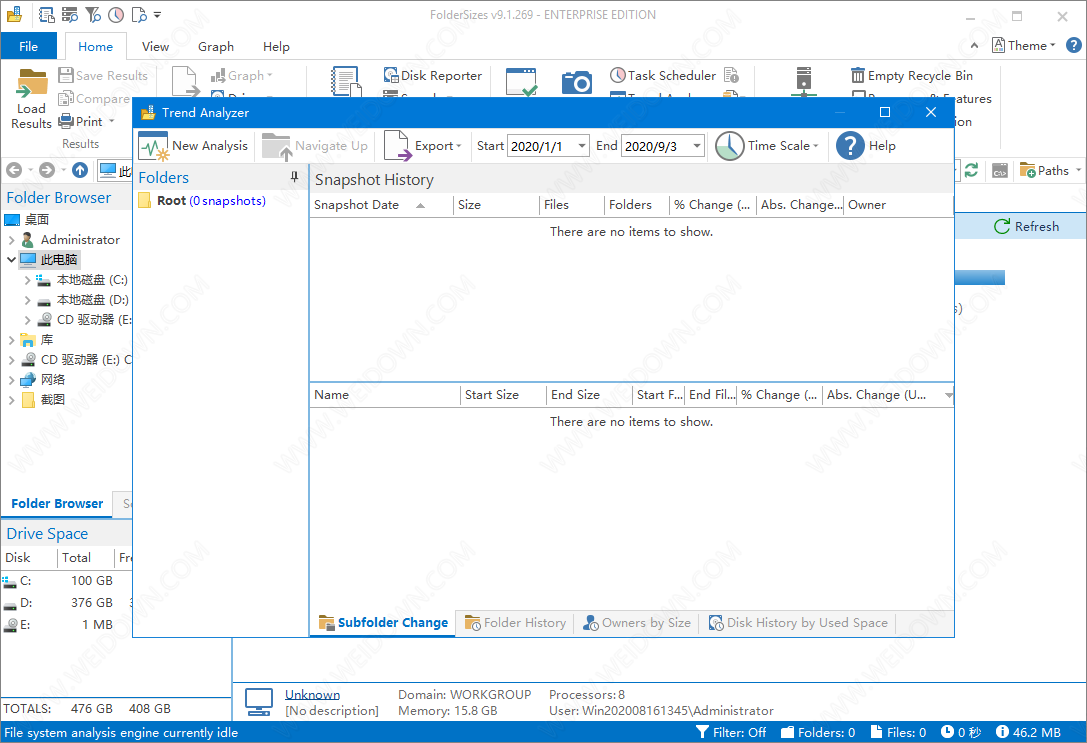Open the Theme dropdown

1024,46
